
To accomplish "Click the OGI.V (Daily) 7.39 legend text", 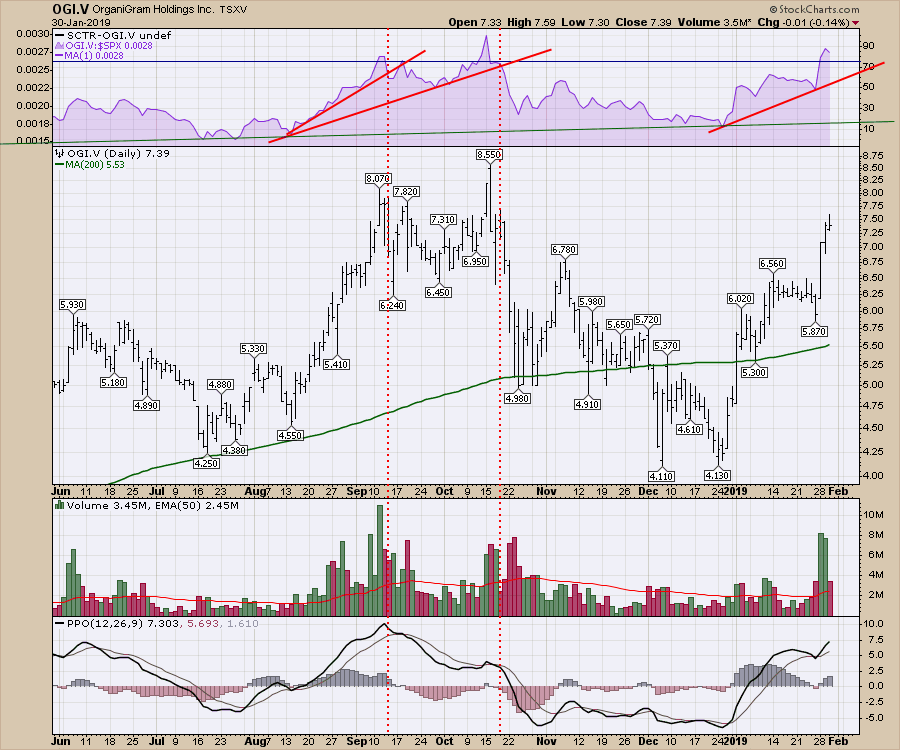I will point(118,153).
